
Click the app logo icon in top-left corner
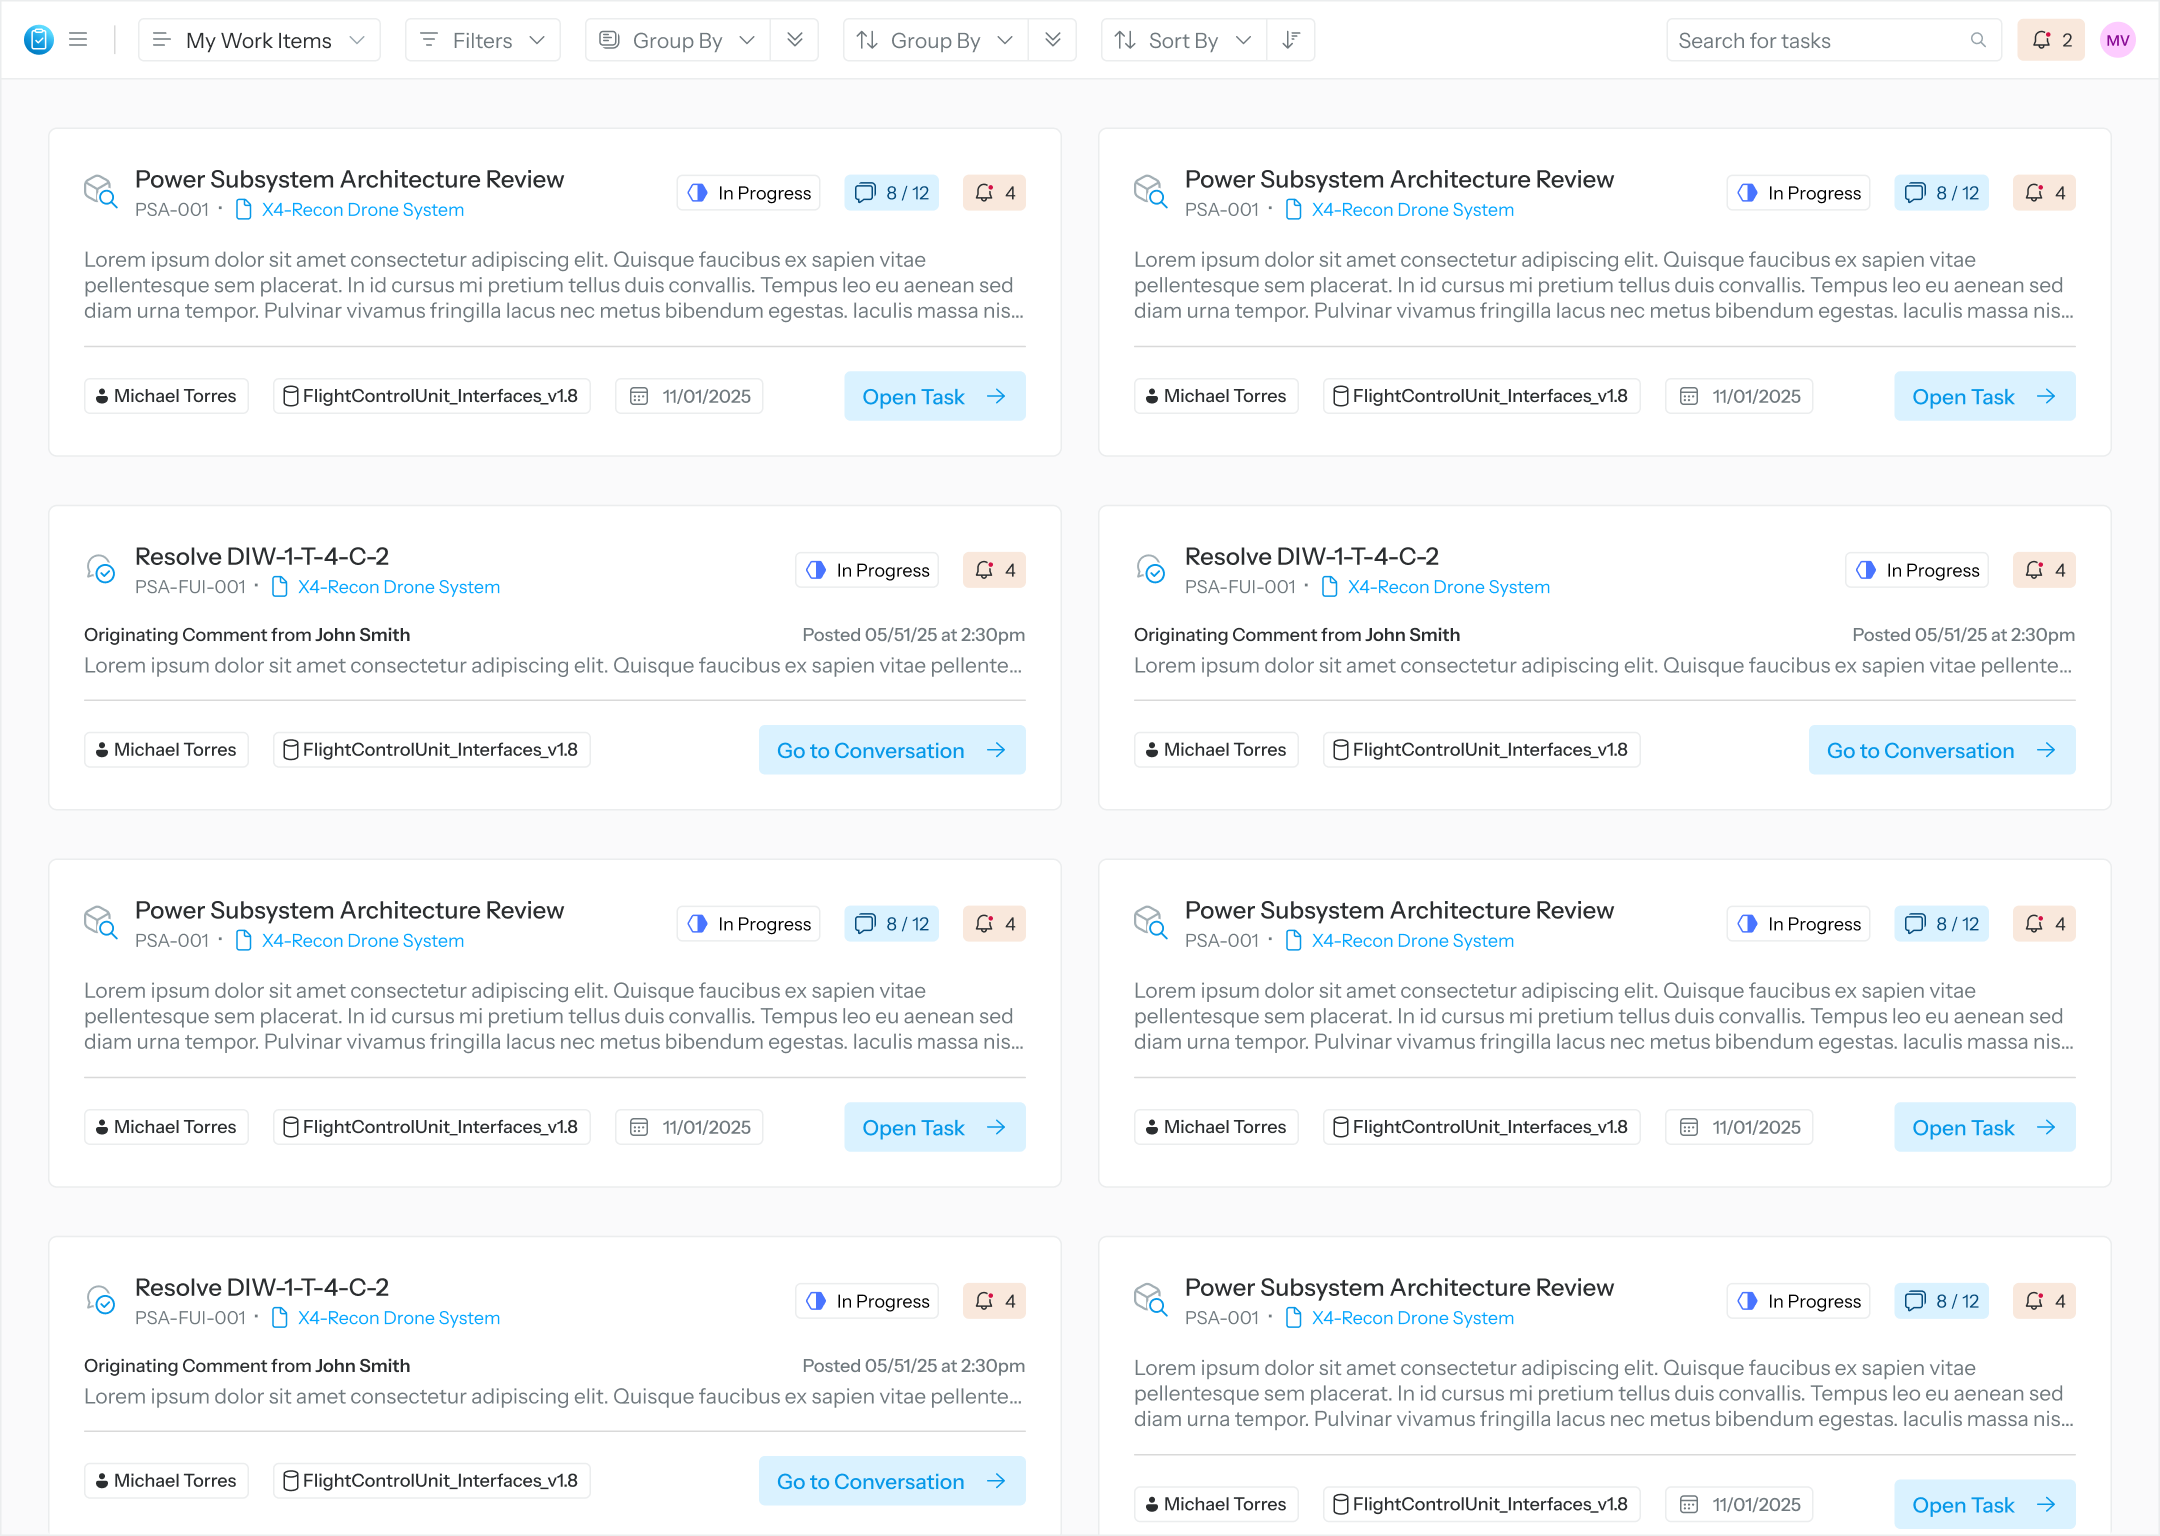coord(37,40)
